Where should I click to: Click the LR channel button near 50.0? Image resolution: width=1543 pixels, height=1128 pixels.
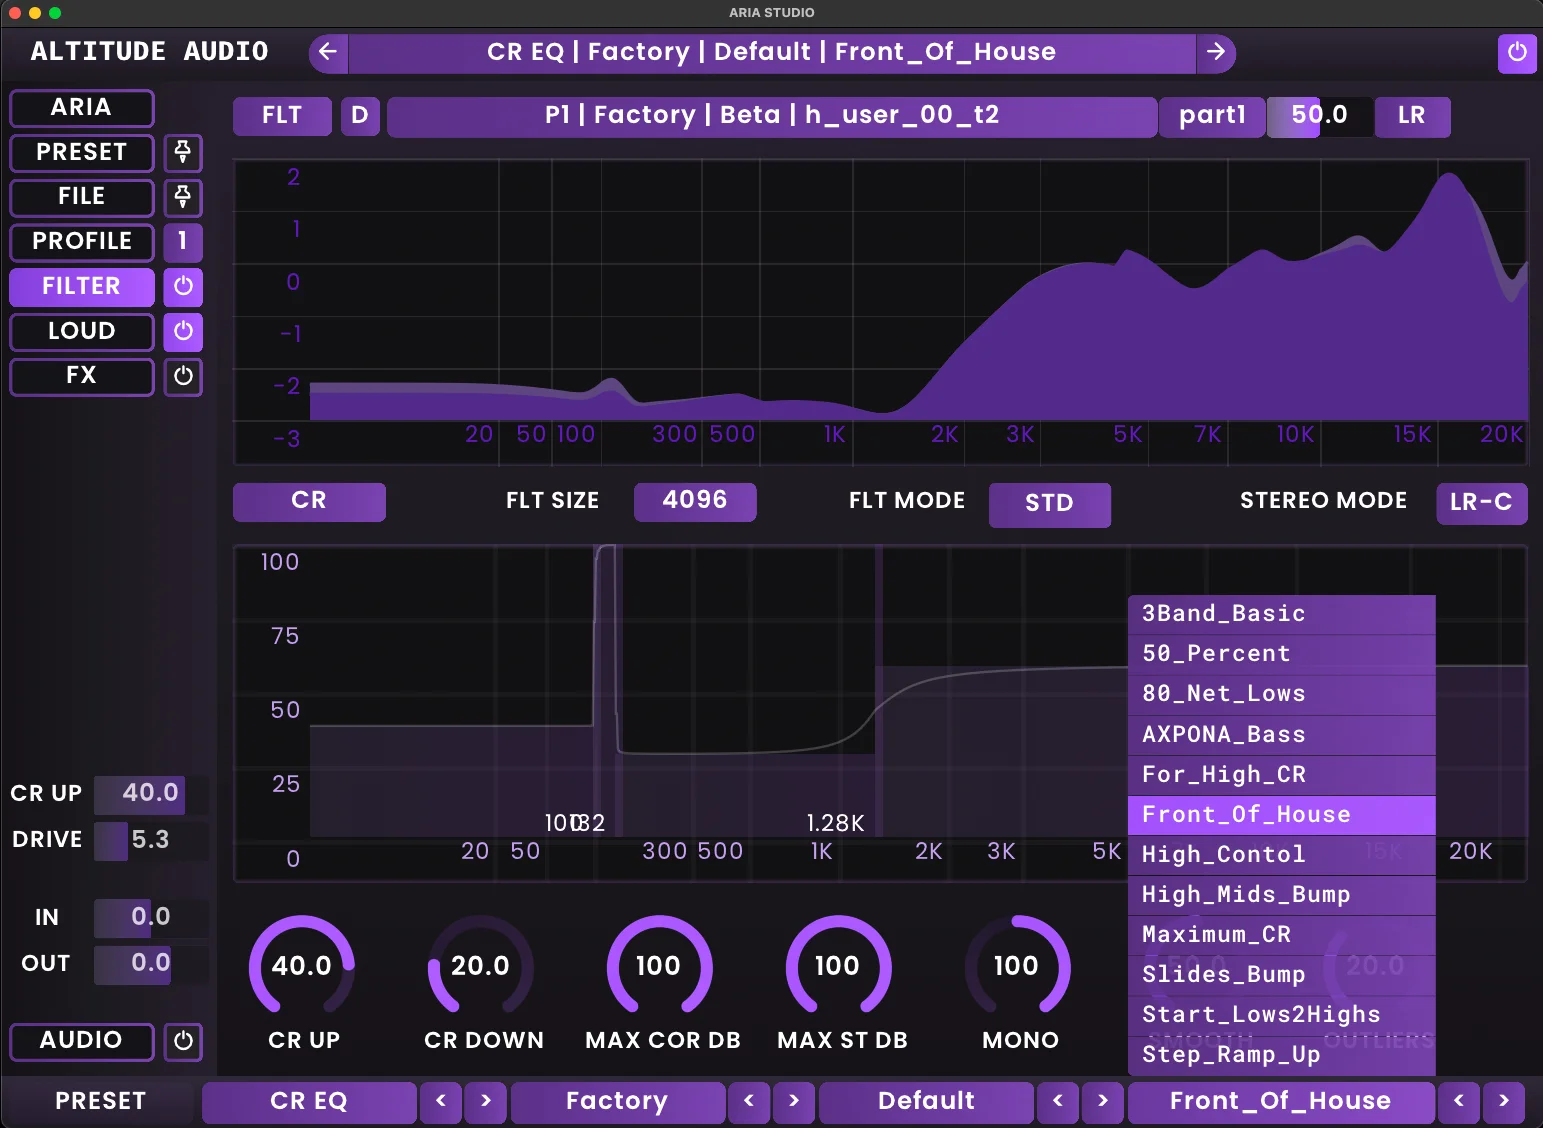click(1412, 116)
